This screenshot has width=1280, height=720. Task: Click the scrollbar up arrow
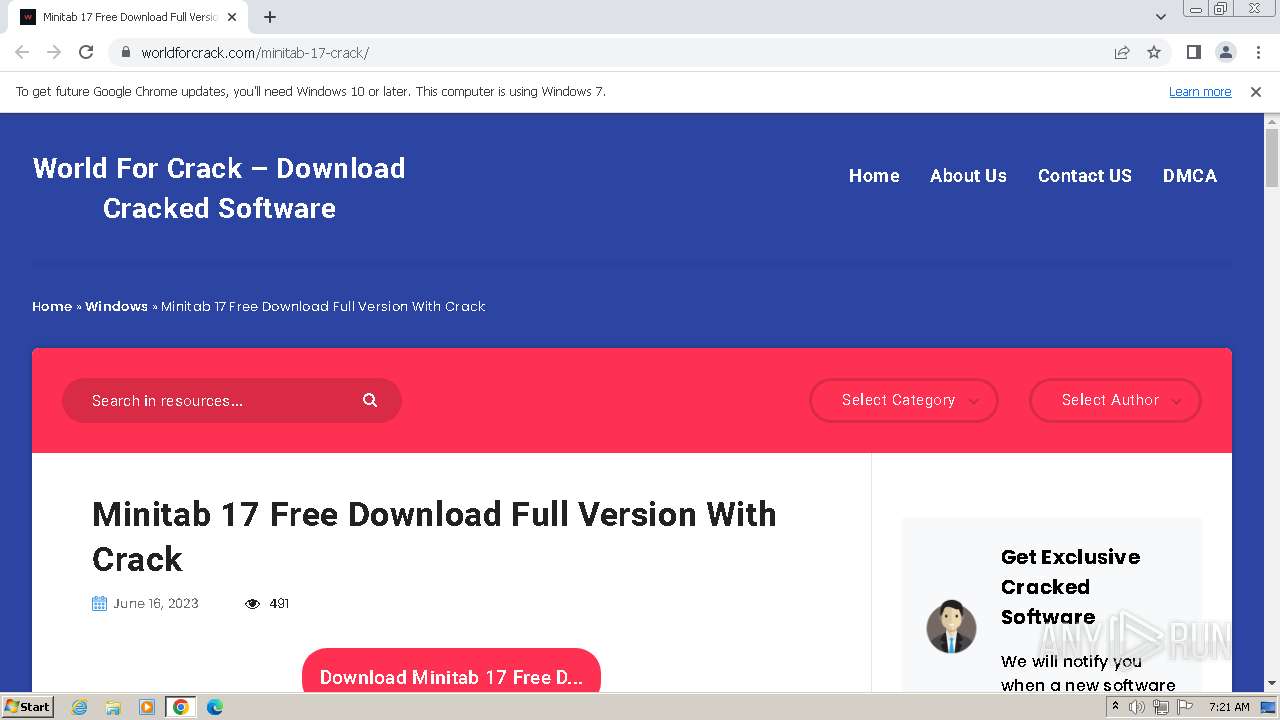[1272, 120]
